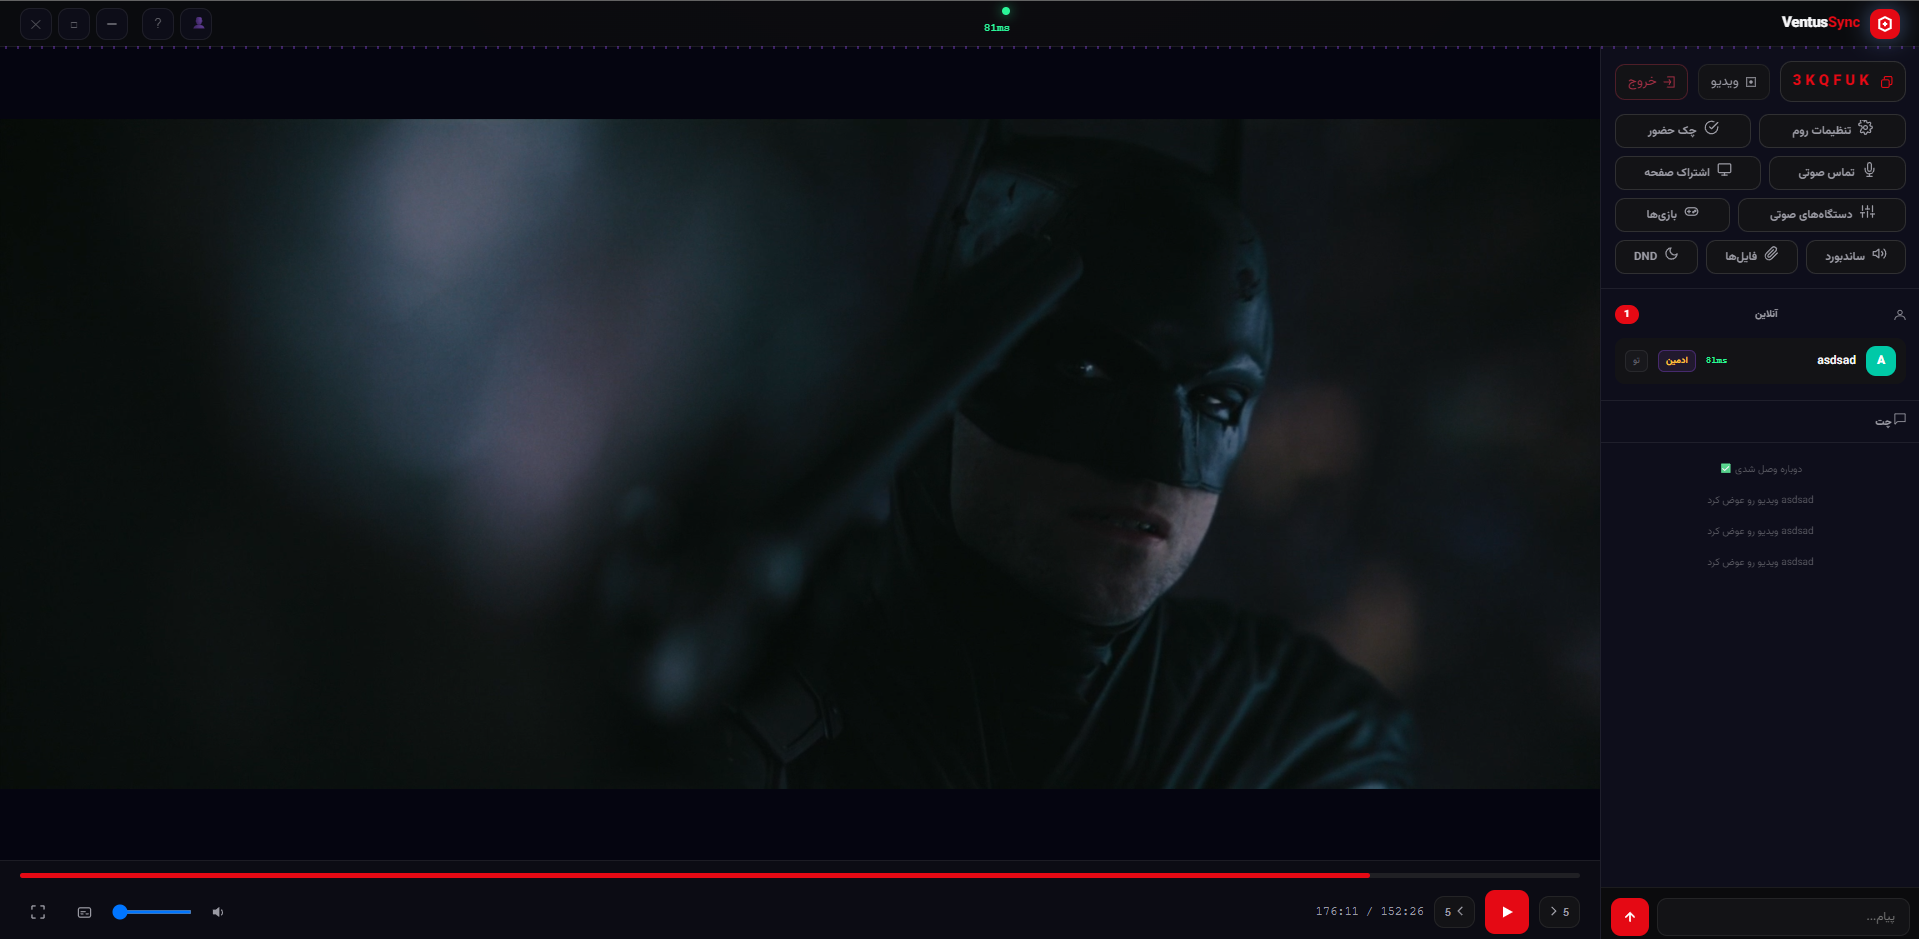1919x939 pixels.
Task: Click the green 81ms ping next to asdsad
Action: [1716, 360]
